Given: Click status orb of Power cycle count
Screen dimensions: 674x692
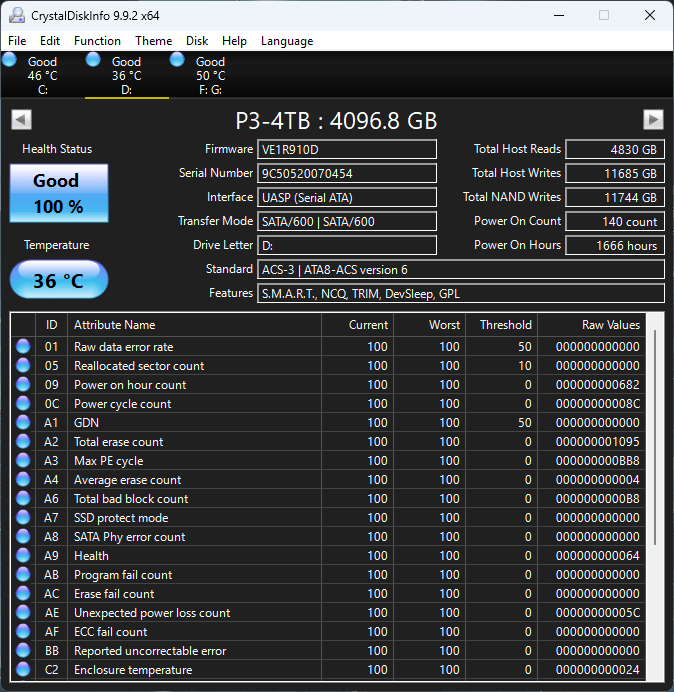Looking at the screenshot, I should click(x=23, y=403).
